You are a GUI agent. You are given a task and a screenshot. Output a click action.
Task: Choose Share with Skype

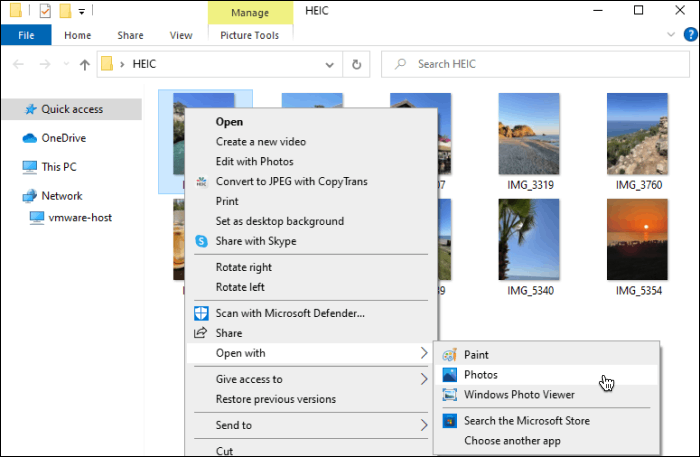click(x=311, y=241)
